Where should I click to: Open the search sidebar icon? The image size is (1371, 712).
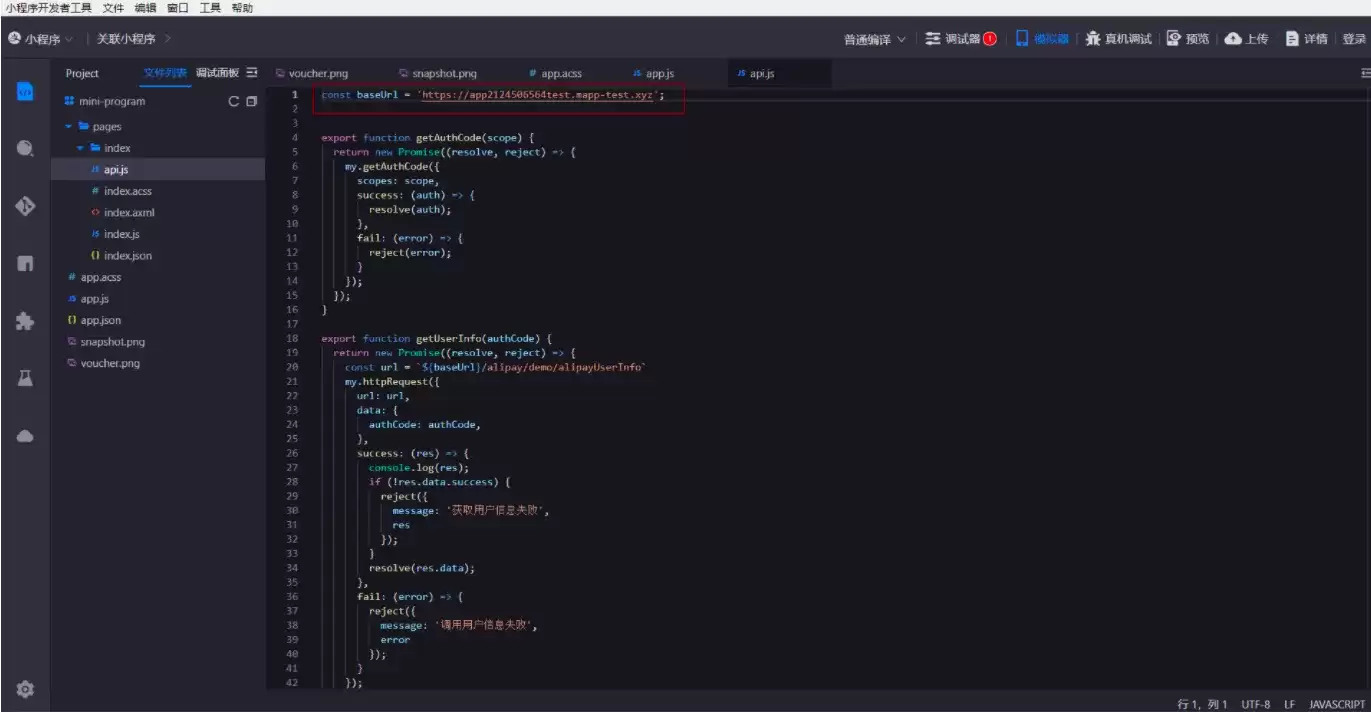(x=25, y=149)
